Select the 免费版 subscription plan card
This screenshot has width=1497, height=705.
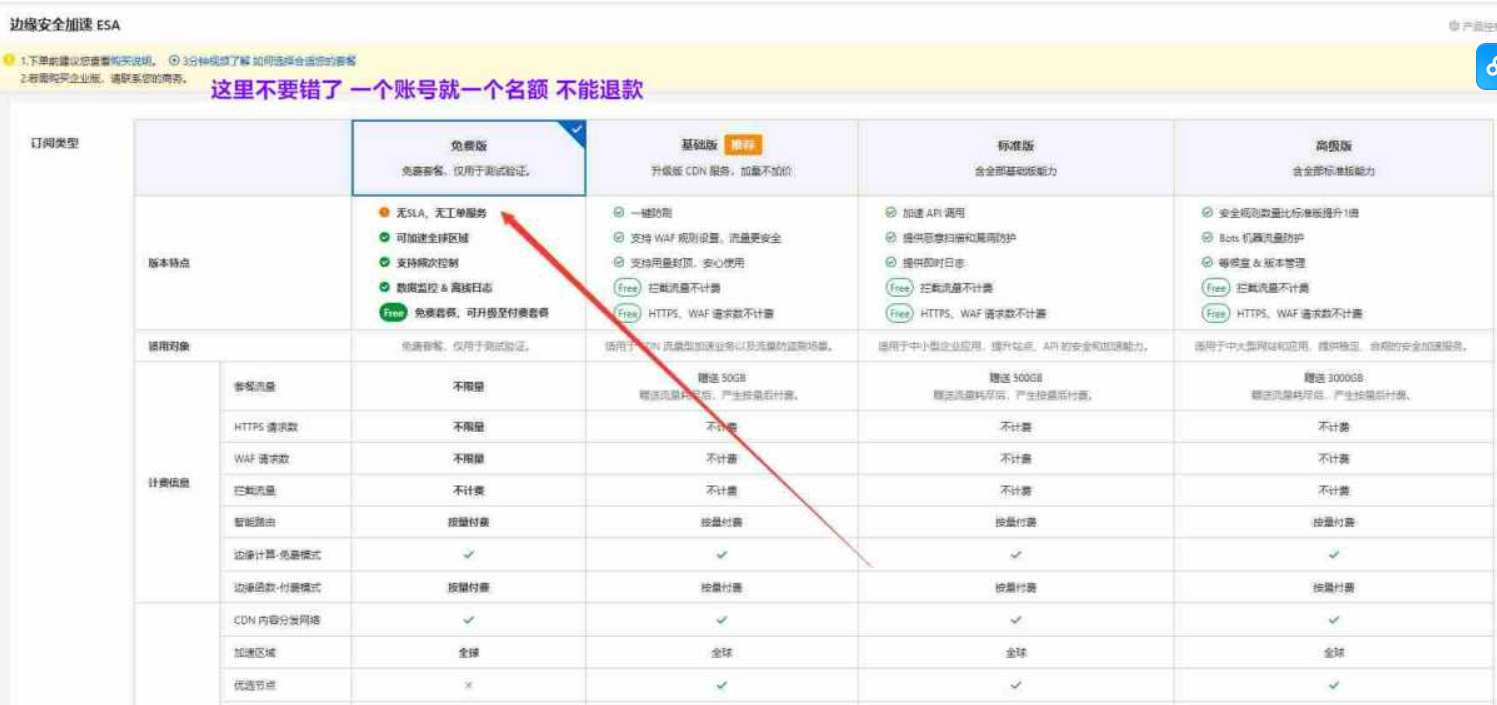468,157
